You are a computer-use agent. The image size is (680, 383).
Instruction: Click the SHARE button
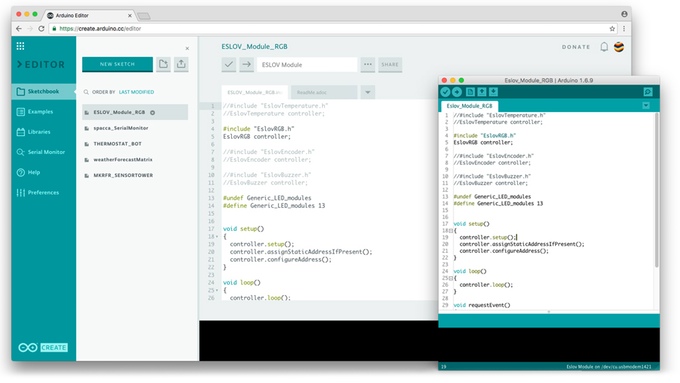point(389,65)
